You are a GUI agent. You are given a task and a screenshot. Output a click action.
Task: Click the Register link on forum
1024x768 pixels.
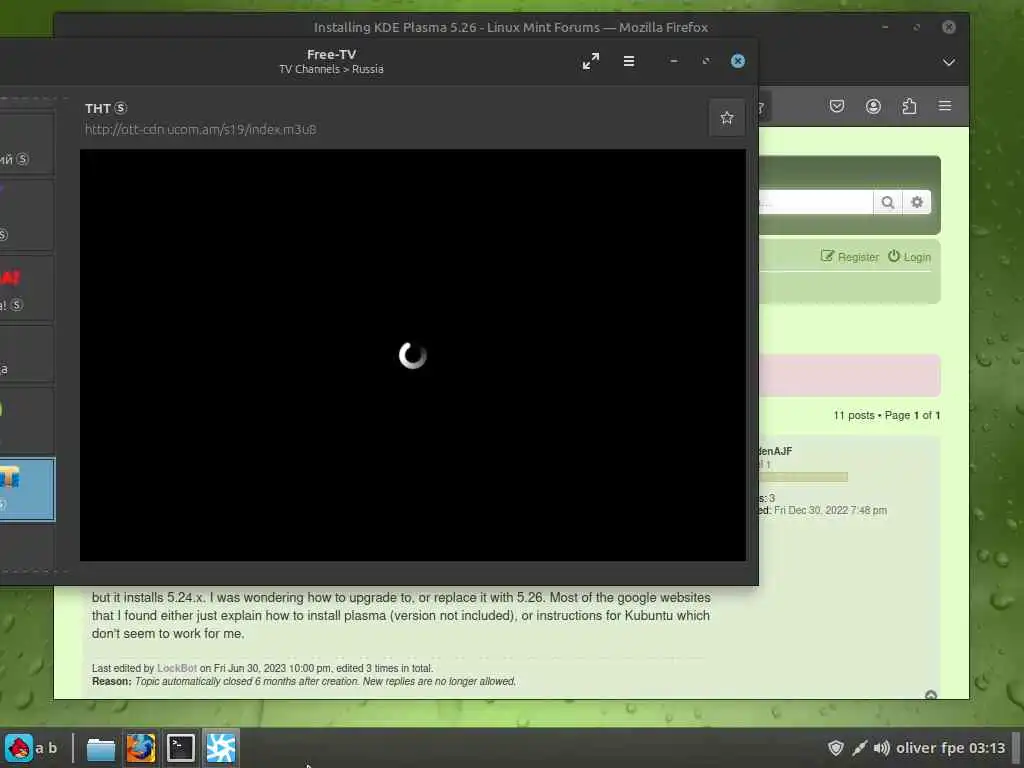(x=850, y=257)
